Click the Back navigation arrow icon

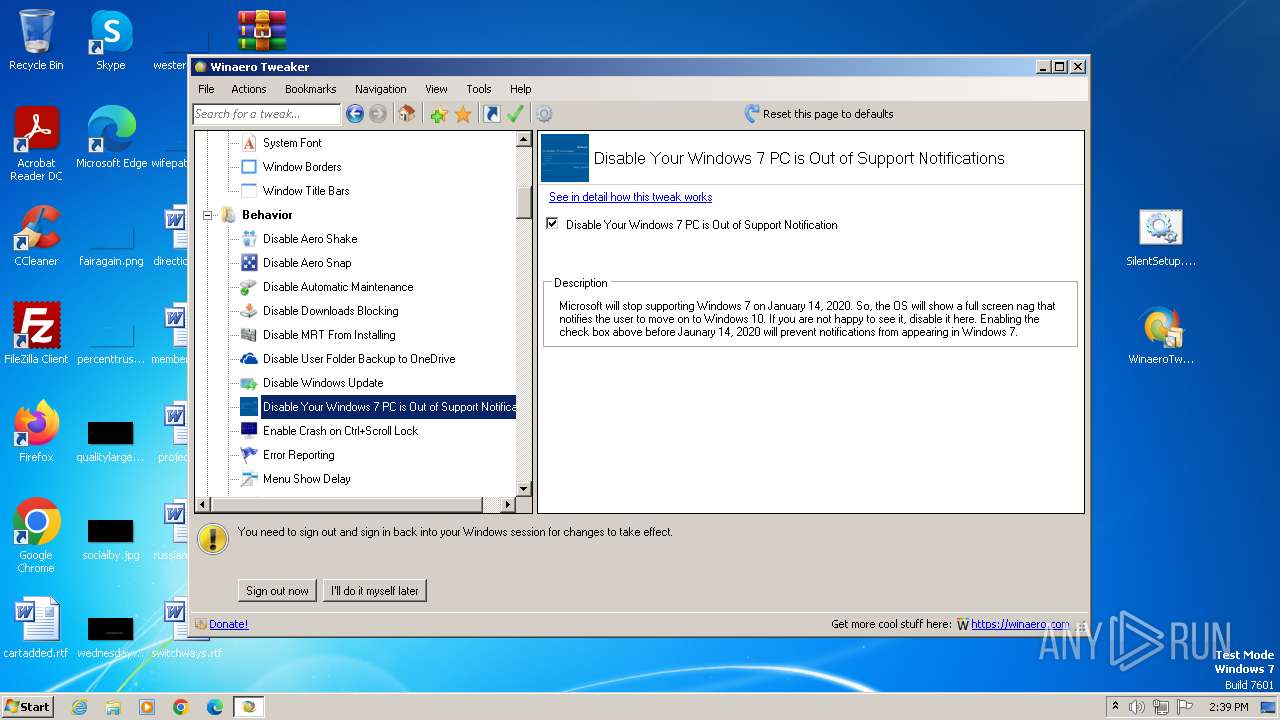click(355, 114)
